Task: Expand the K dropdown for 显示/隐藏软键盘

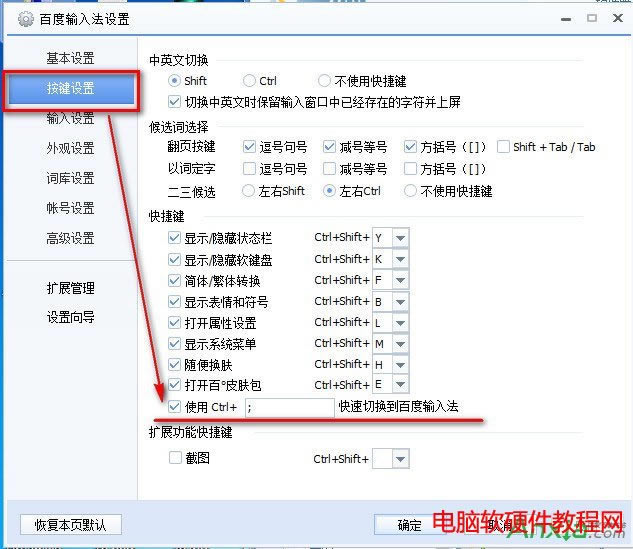Action: (400, 259)
